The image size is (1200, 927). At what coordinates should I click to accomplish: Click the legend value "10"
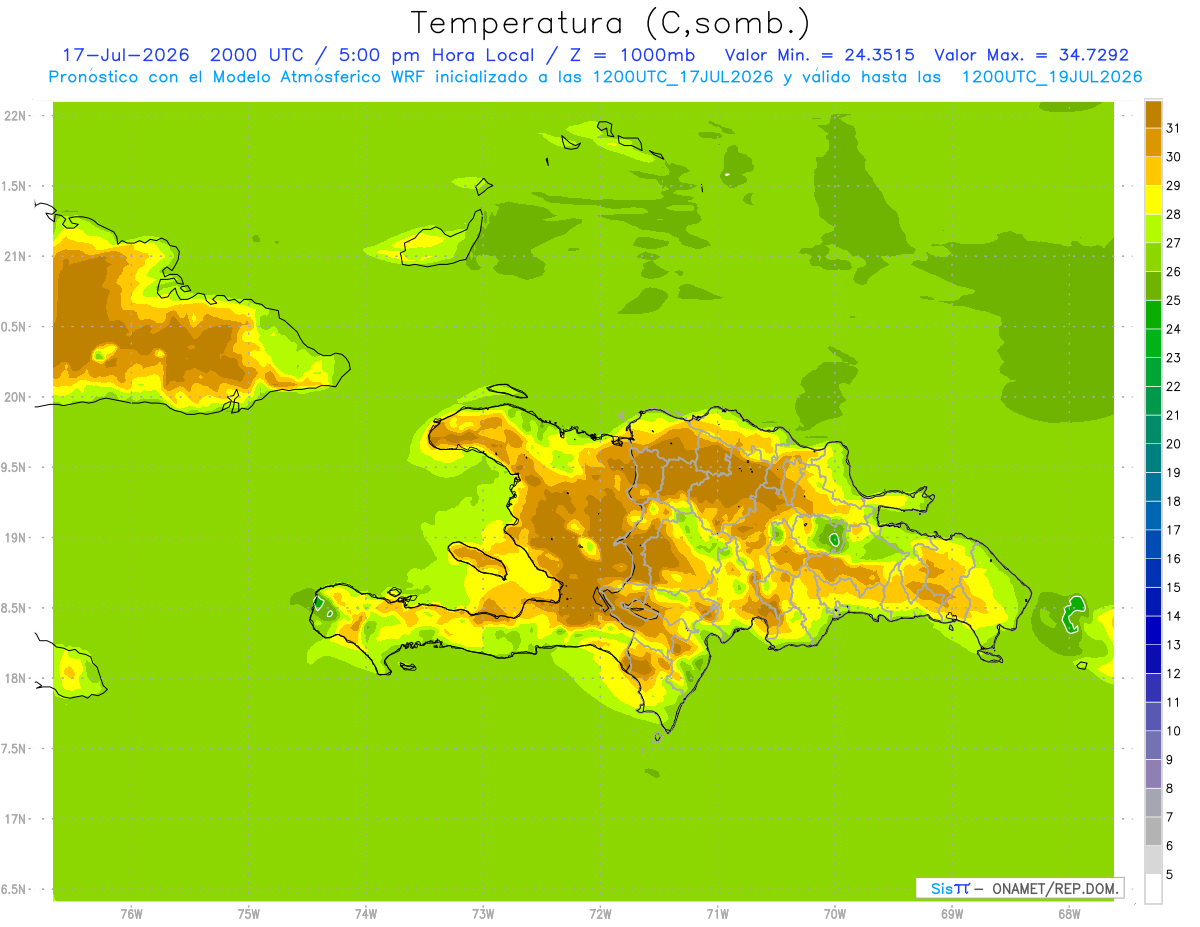point(1175,730)
